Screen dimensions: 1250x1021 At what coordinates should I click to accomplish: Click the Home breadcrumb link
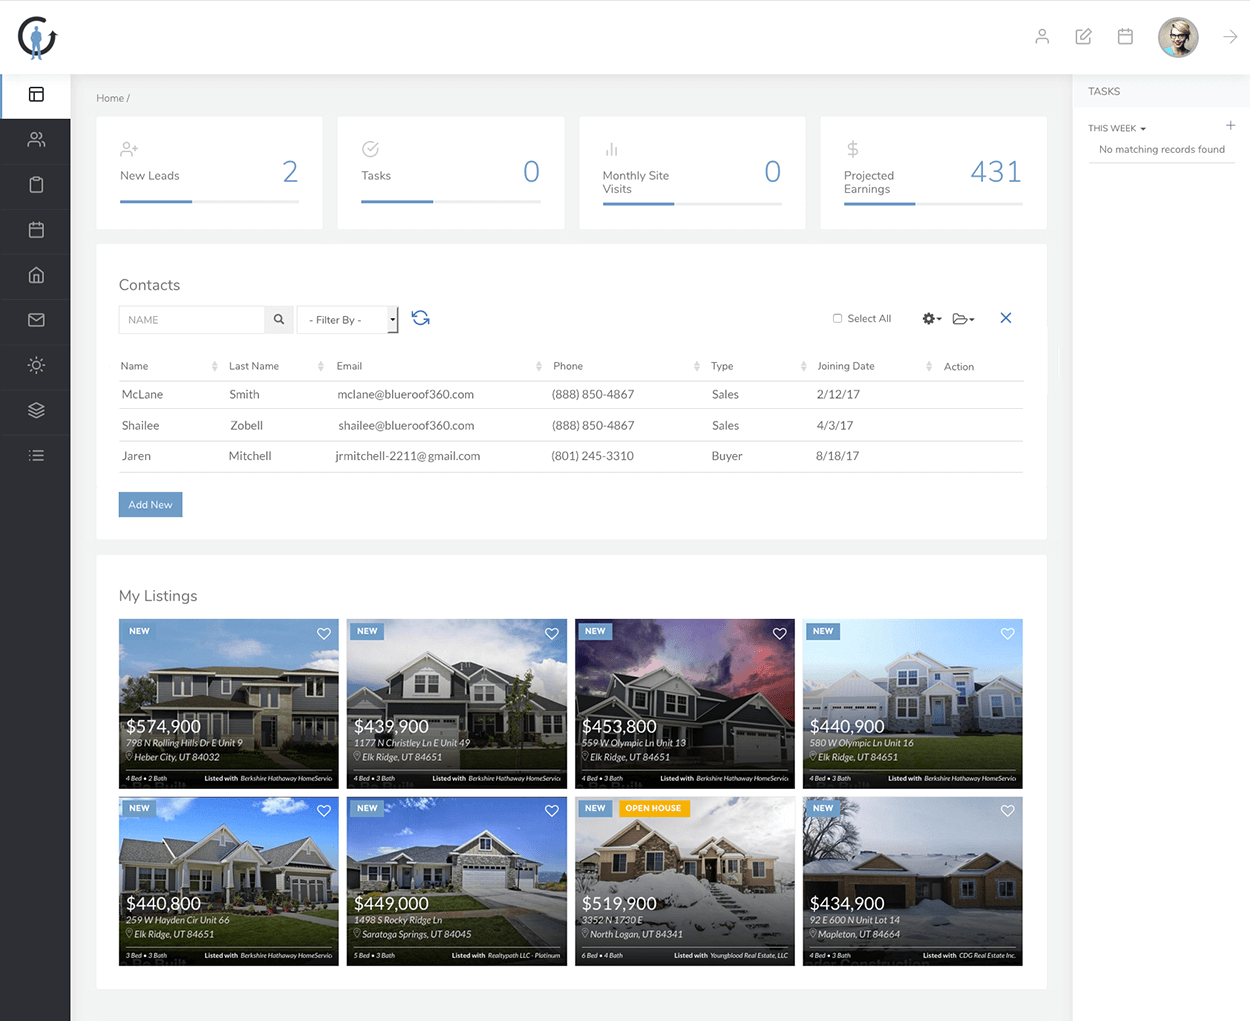(x=110, y=98)
